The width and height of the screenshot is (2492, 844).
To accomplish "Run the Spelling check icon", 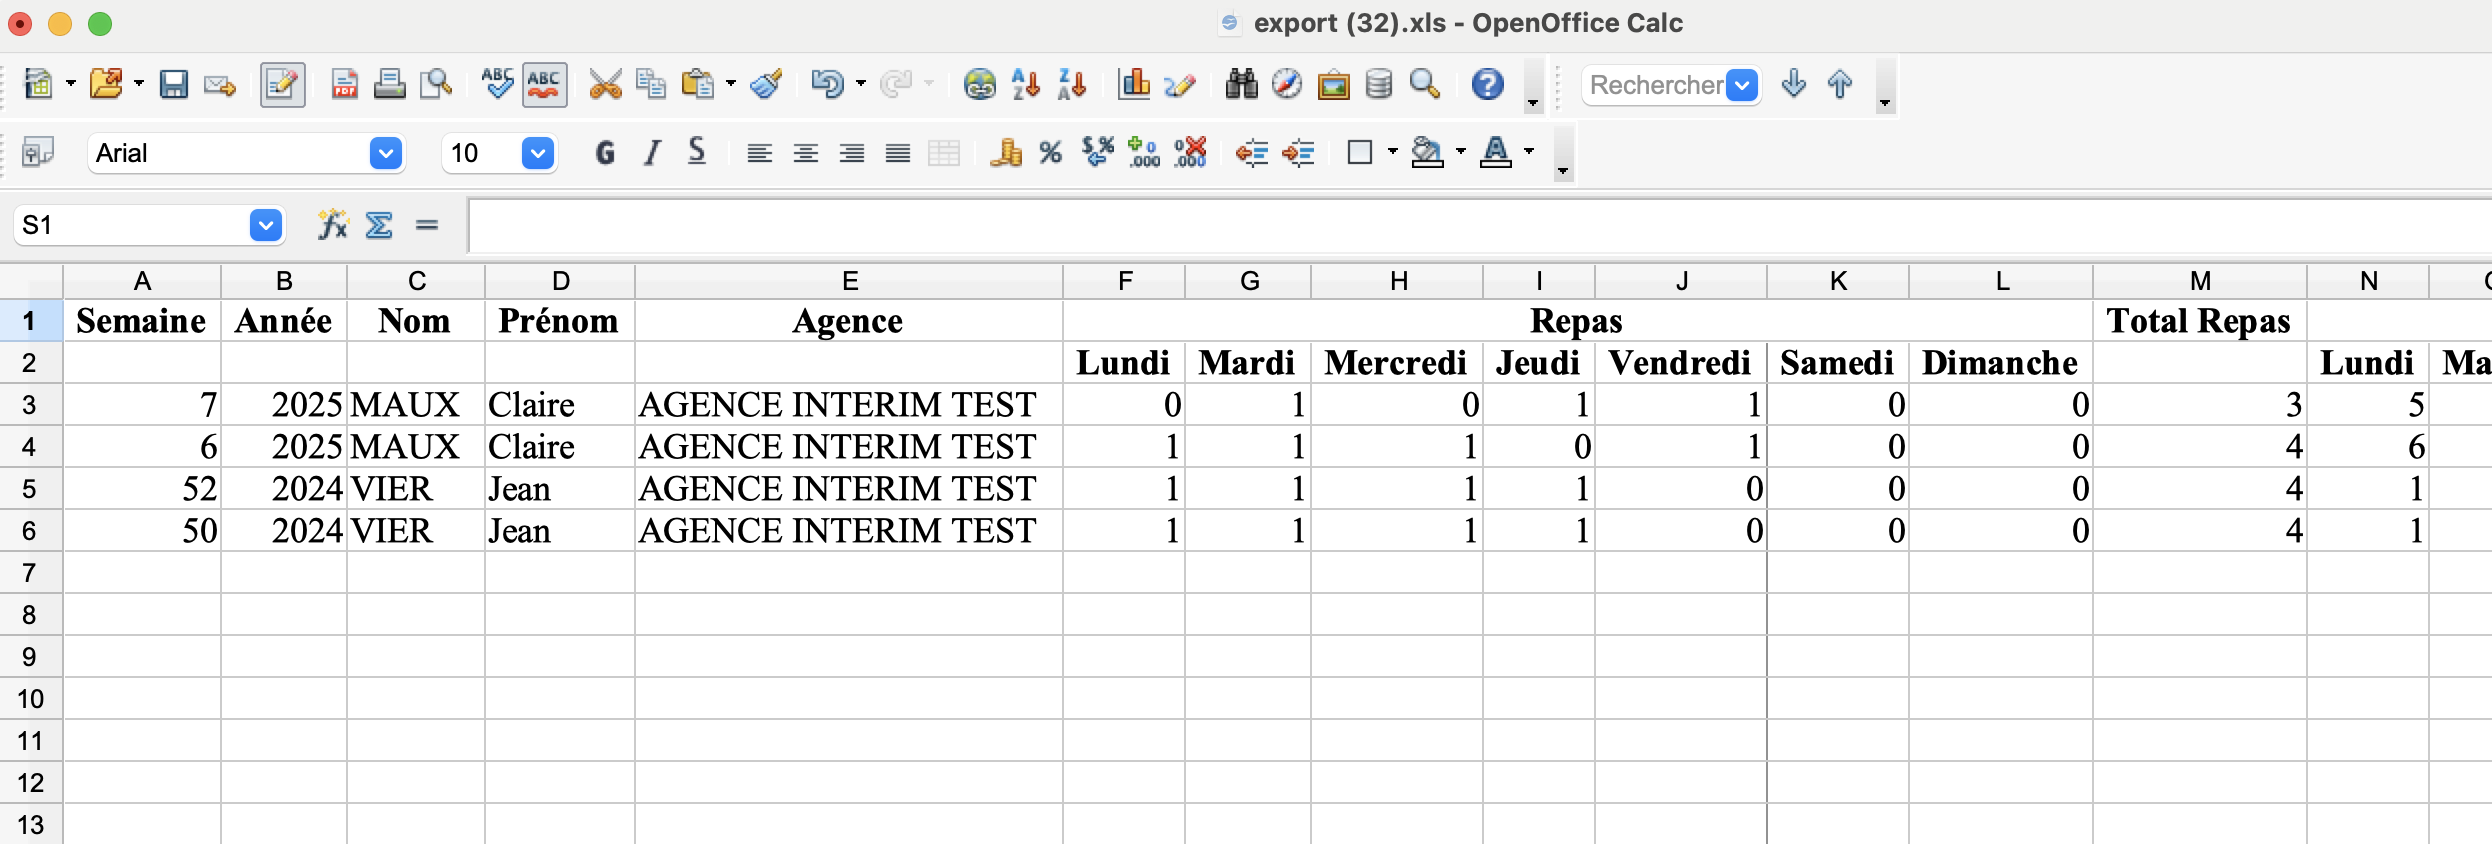I will pos(497,84).
